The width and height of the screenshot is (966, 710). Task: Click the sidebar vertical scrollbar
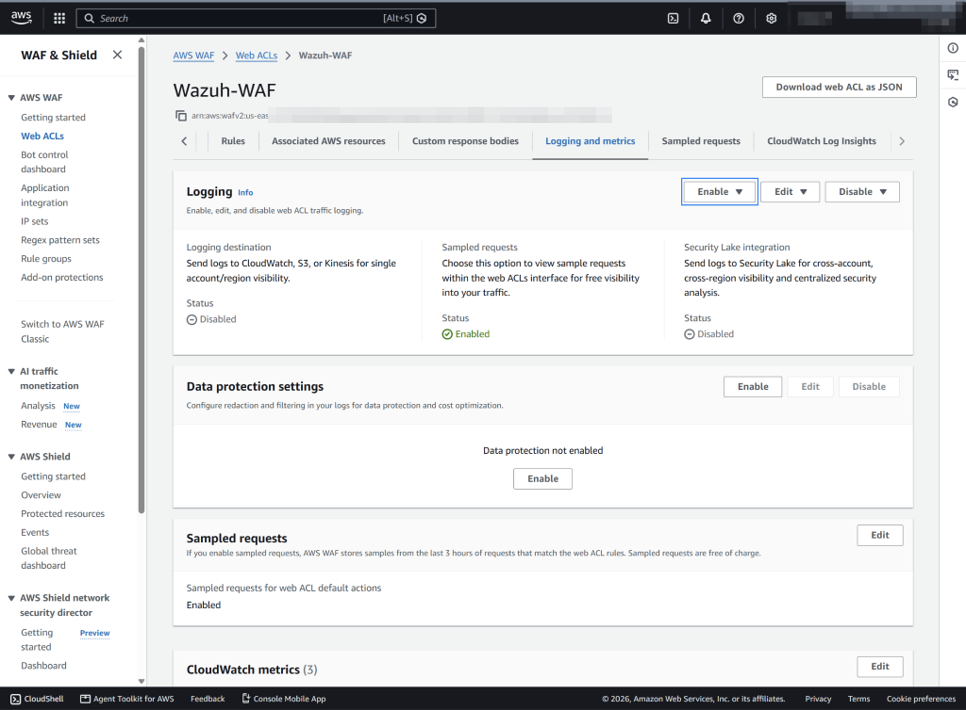[142, 280]
